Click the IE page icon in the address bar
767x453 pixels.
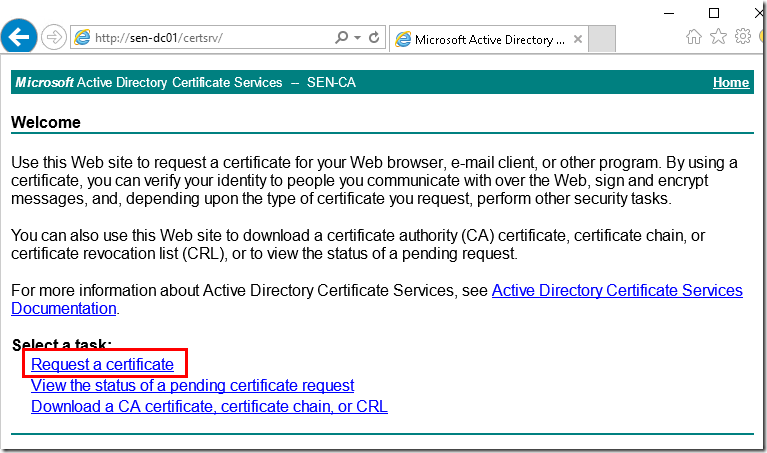tap(82, 38)
